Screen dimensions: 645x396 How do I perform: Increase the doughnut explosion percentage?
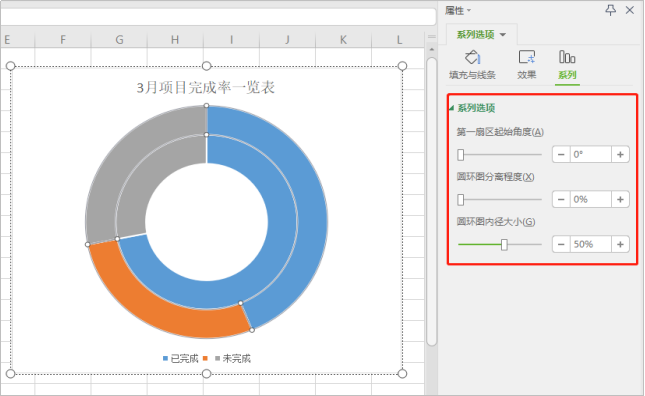point(620,199)
